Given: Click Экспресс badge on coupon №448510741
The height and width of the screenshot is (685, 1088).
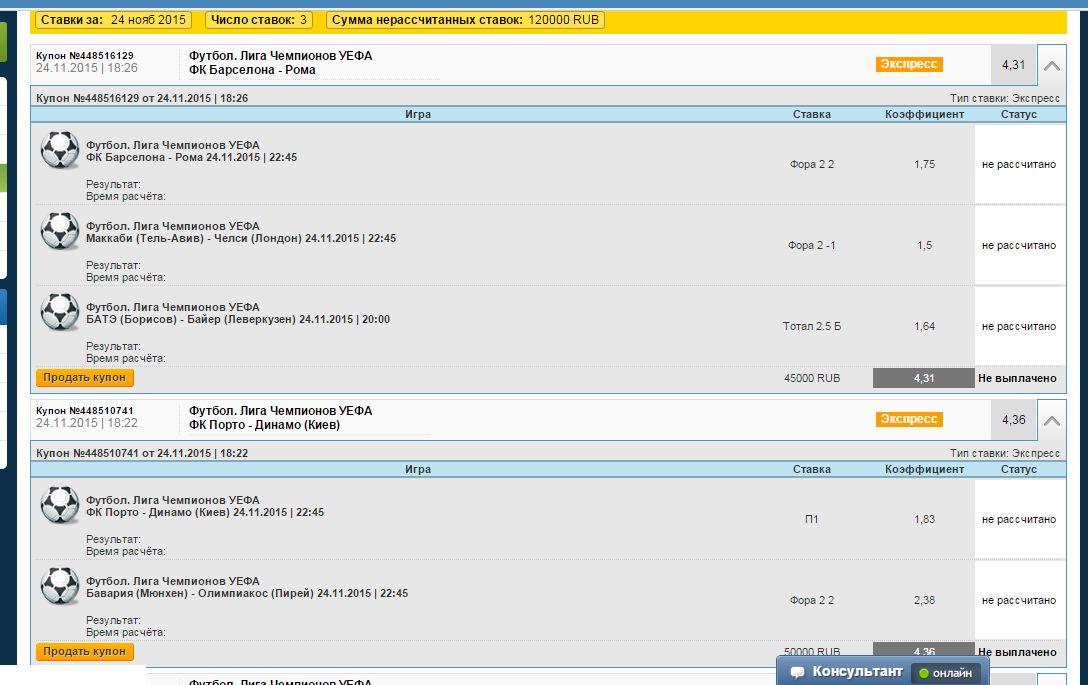Looking at the screenshot, I should [909, 419].
